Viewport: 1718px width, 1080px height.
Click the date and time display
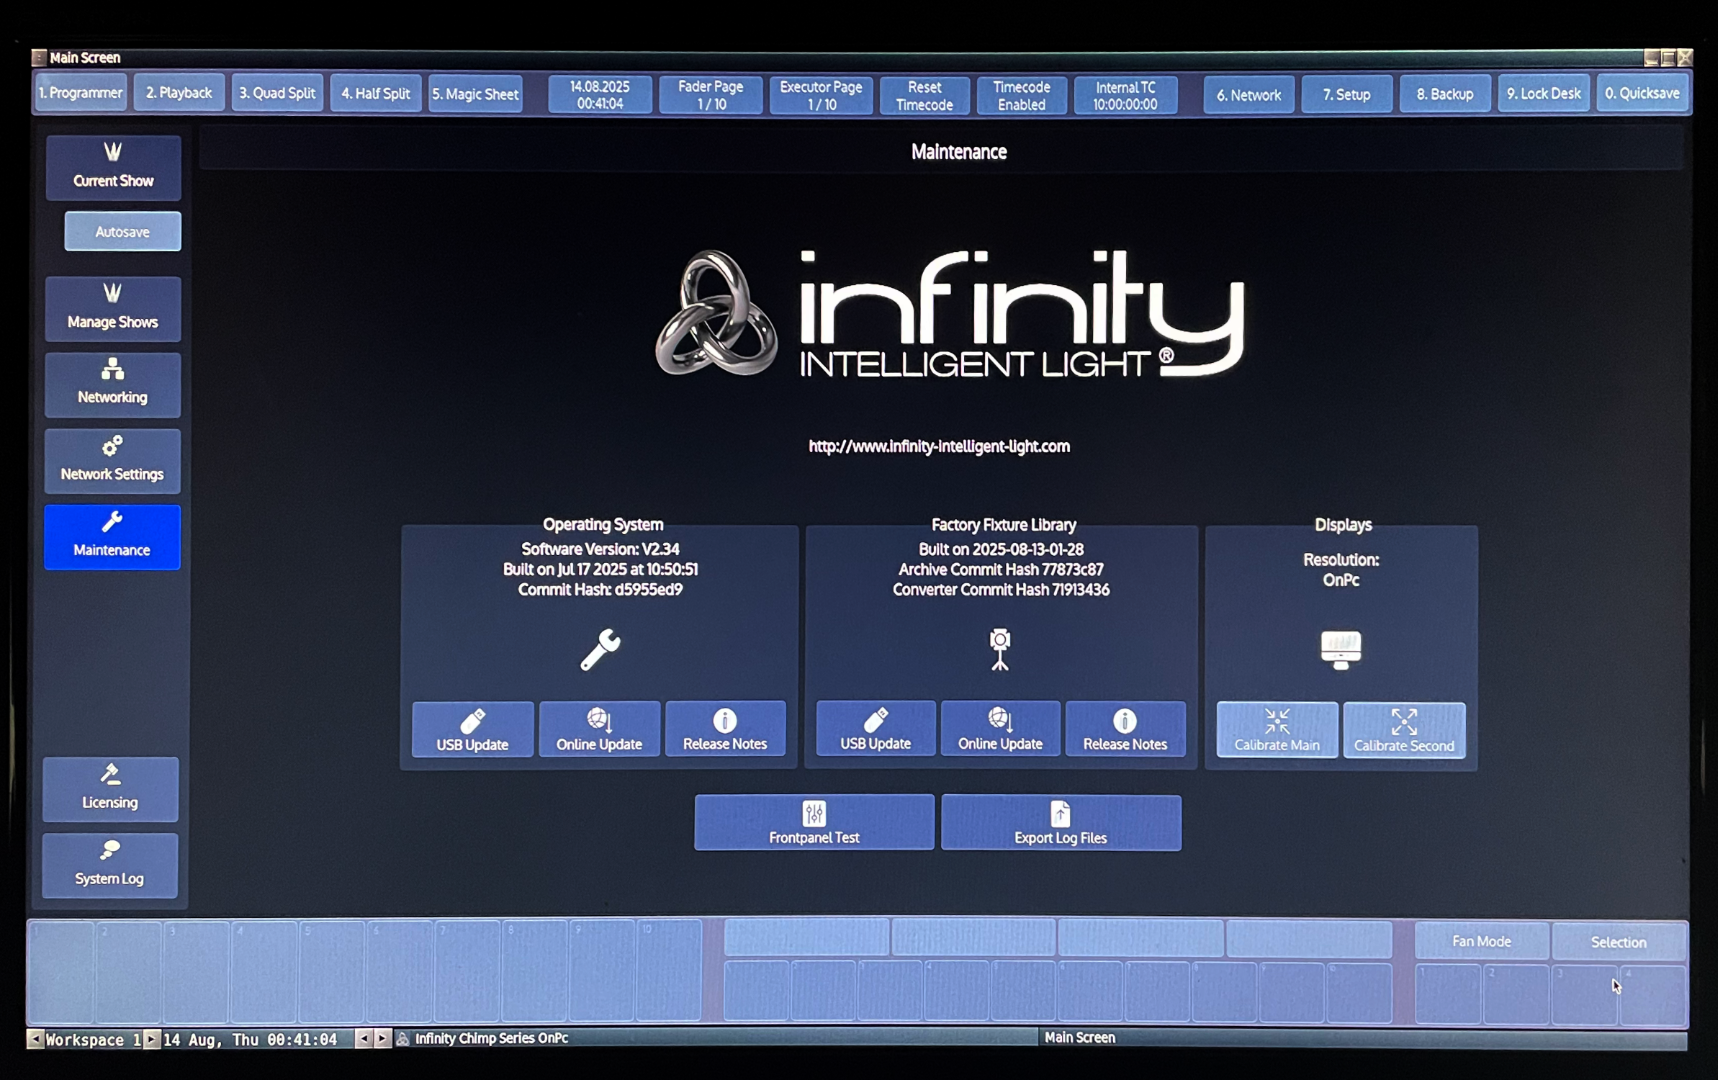(x=600, y=95)
